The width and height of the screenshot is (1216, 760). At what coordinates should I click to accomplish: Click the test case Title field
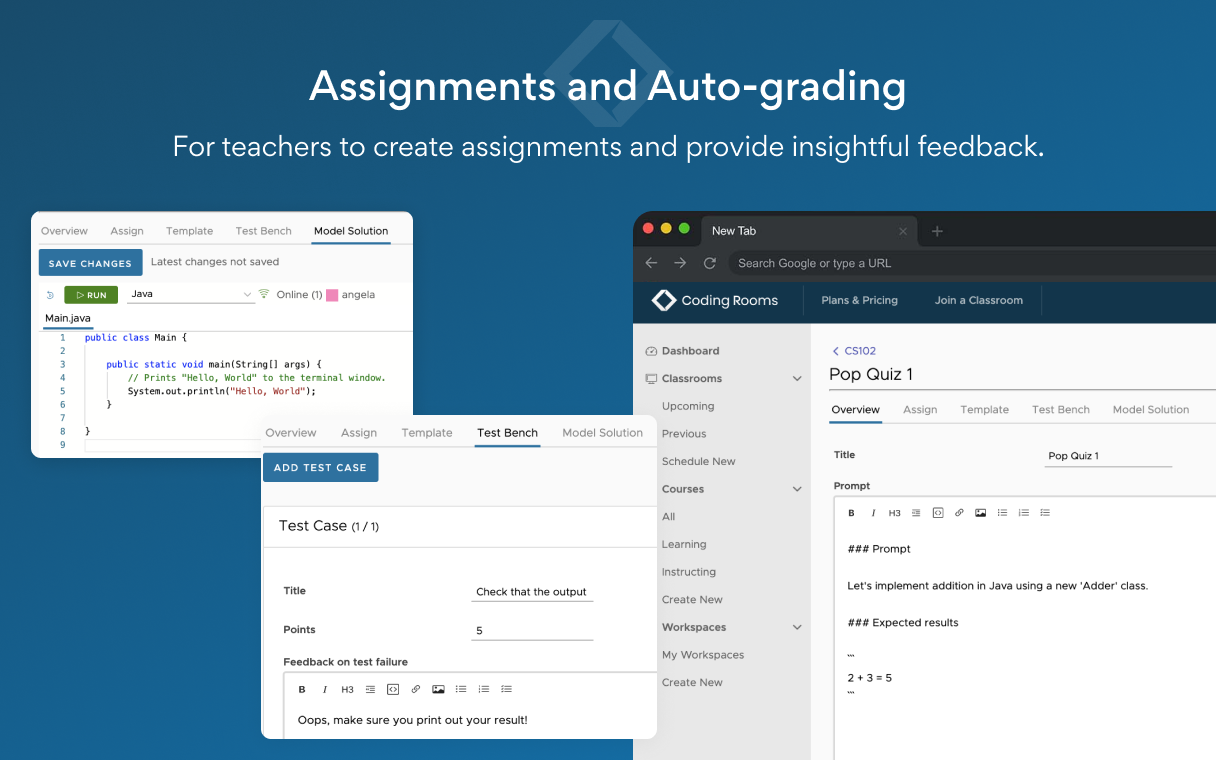(x=533, y=592)
